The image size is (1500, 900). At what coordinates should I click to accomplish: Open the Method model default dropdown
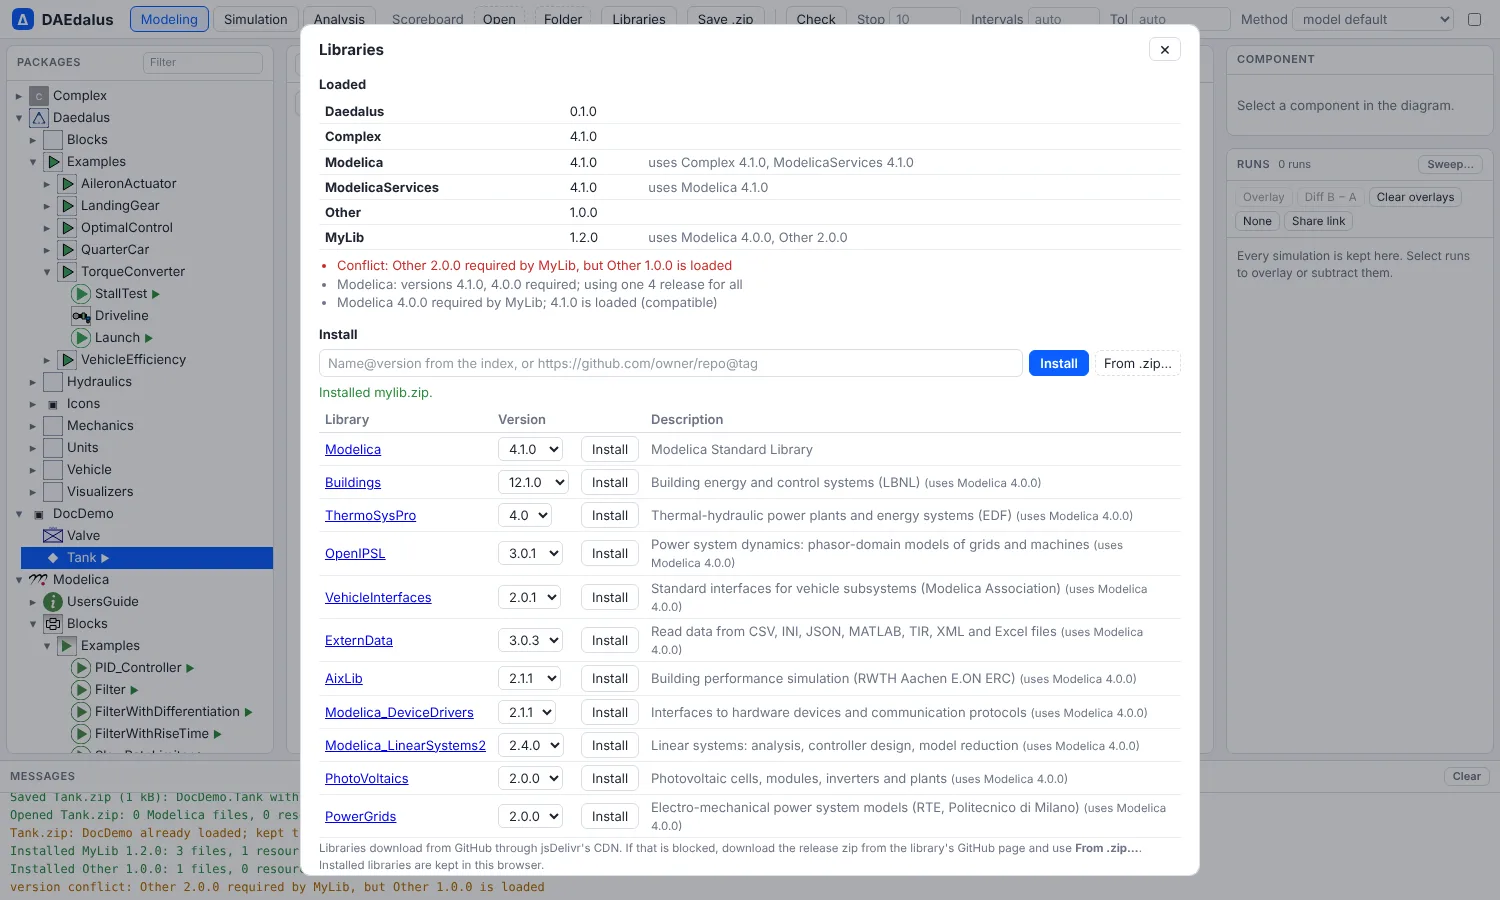coord(1372,19)
